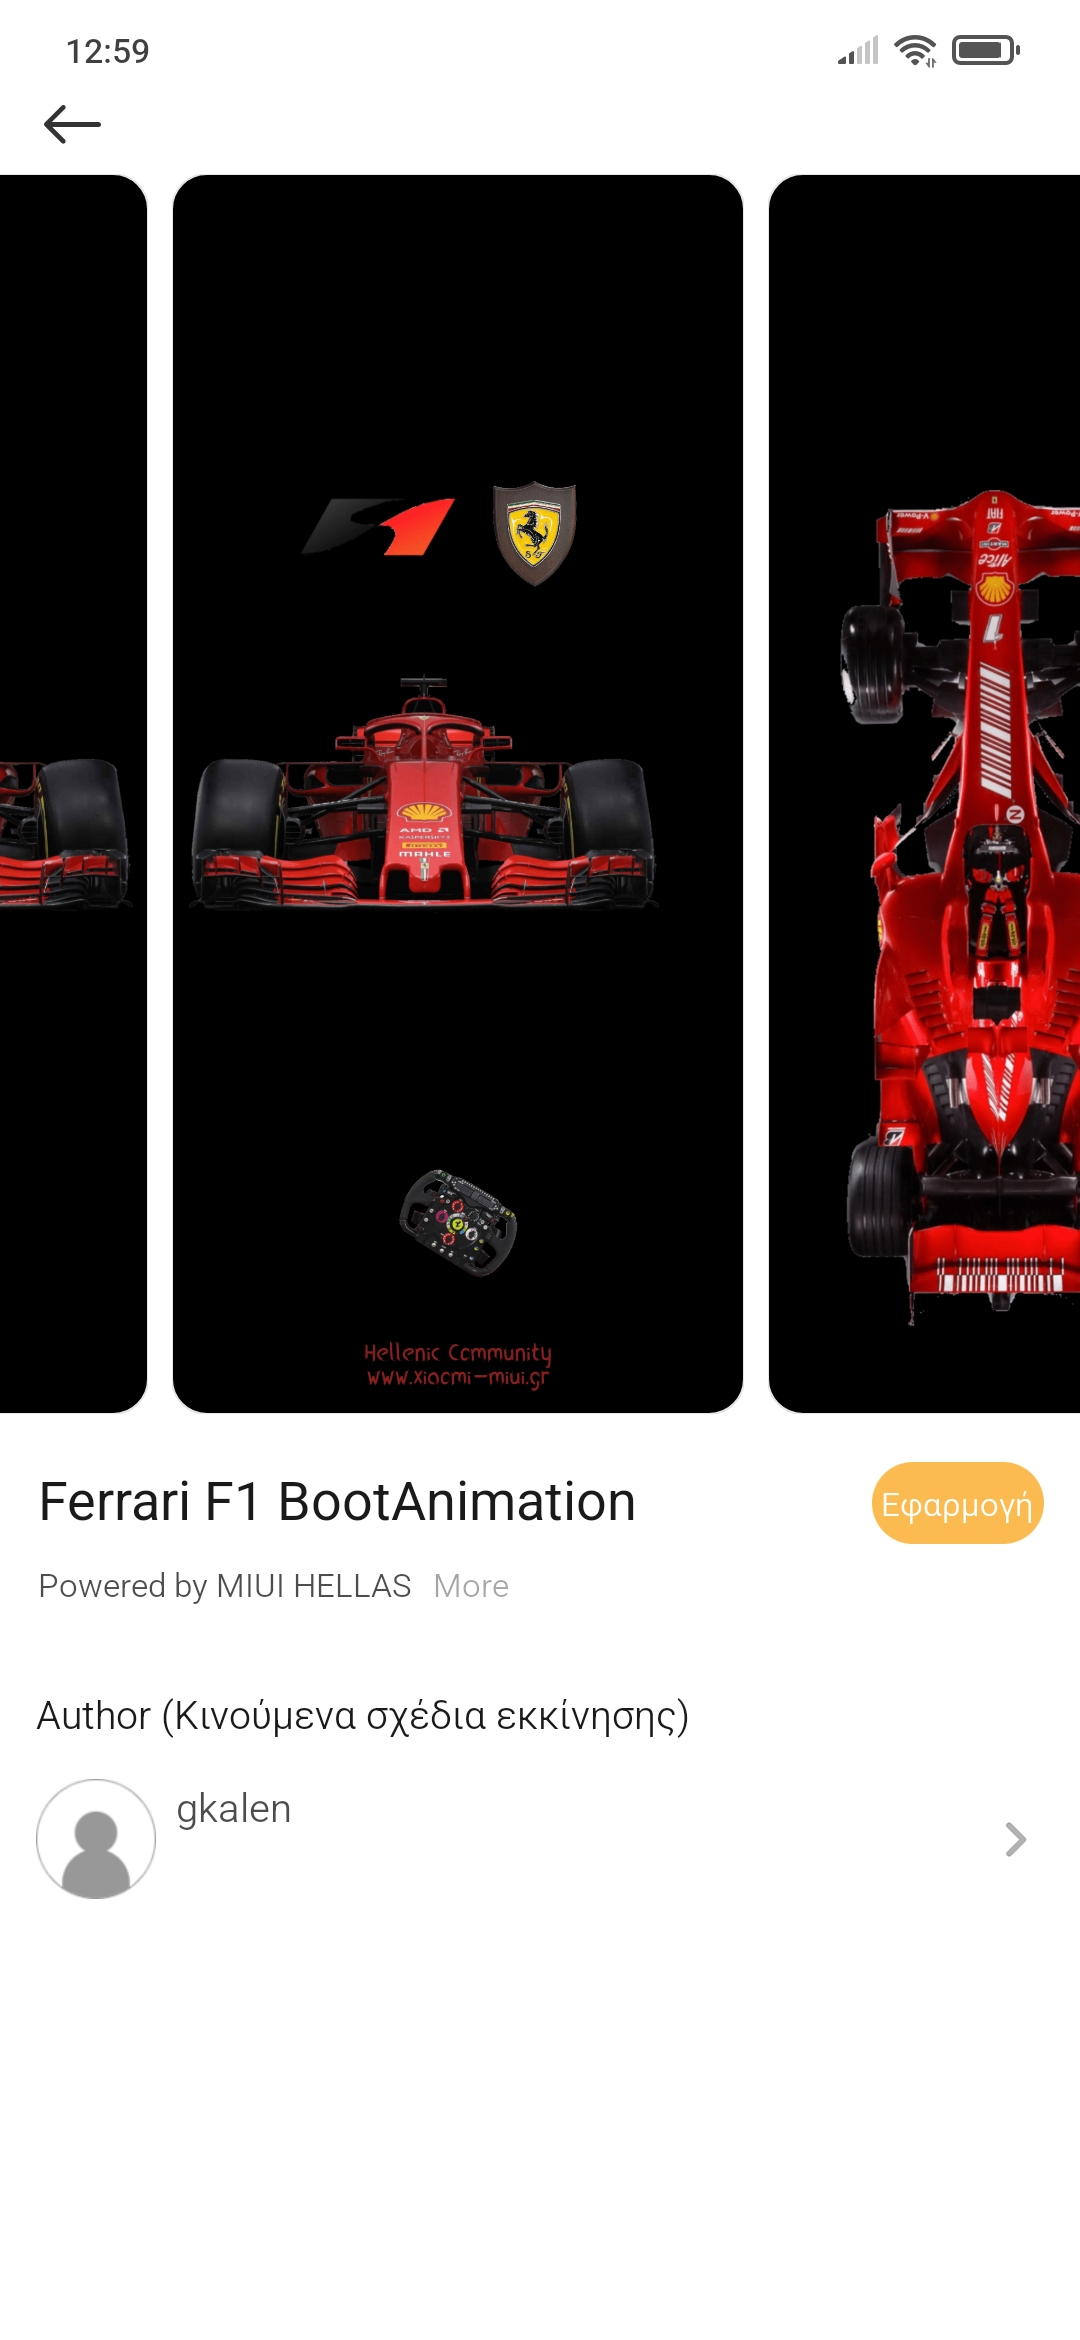Expand the description with More
The image size is (1080, 2340).
471,1586
